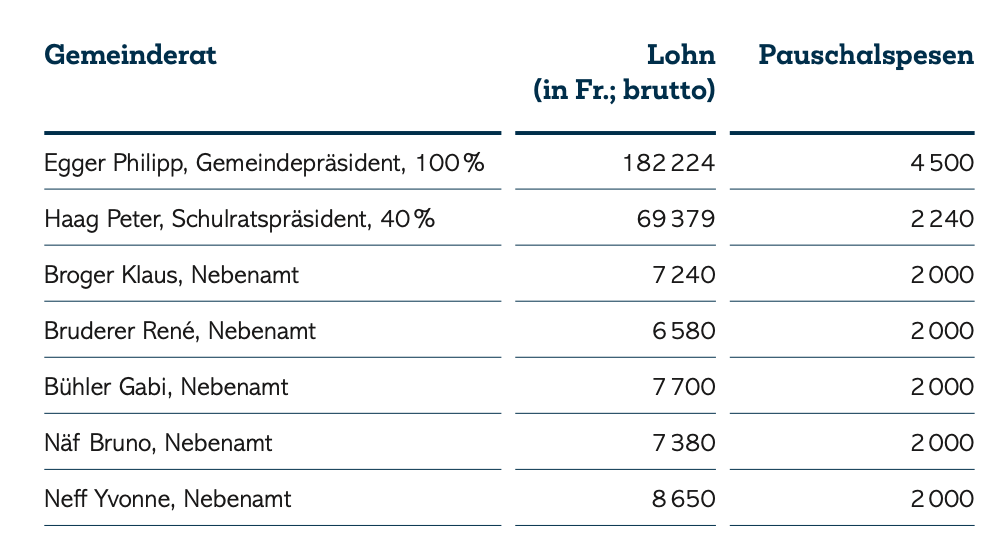
Task: Select Haag Peter, Schulratspräsident entry
Action: [240, 218]
